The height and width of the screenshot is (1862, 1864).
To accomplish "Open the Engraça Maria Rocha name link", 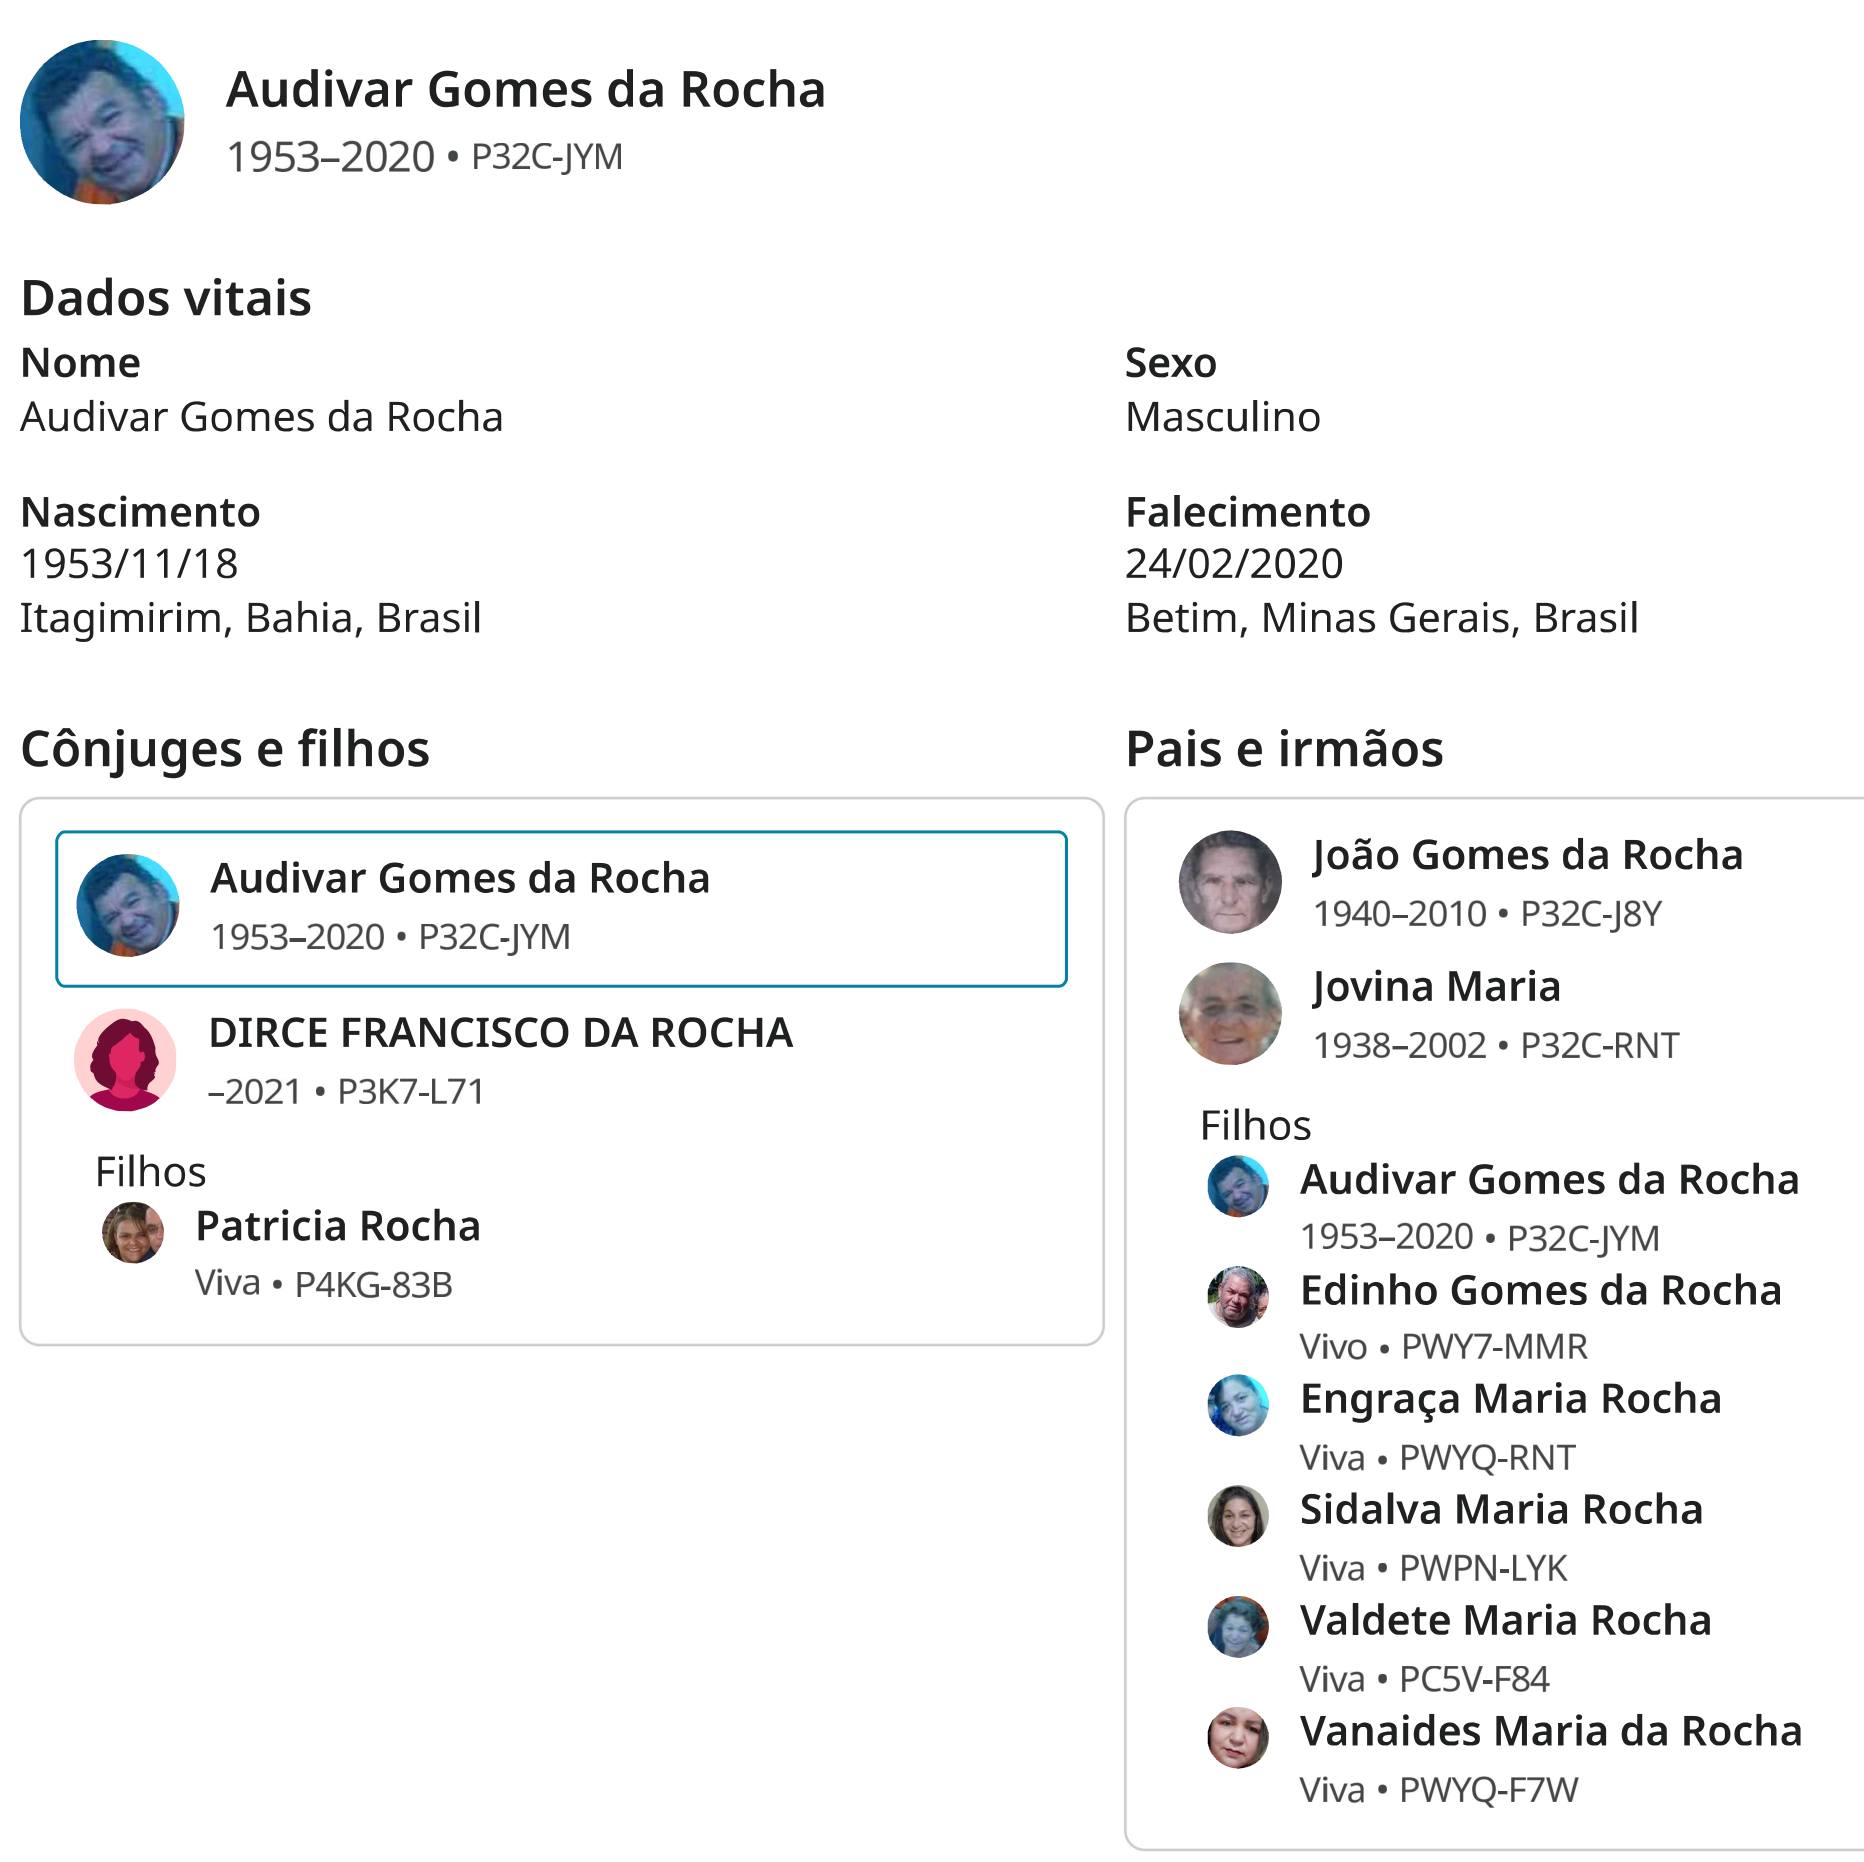I will pos(1511,1400).
